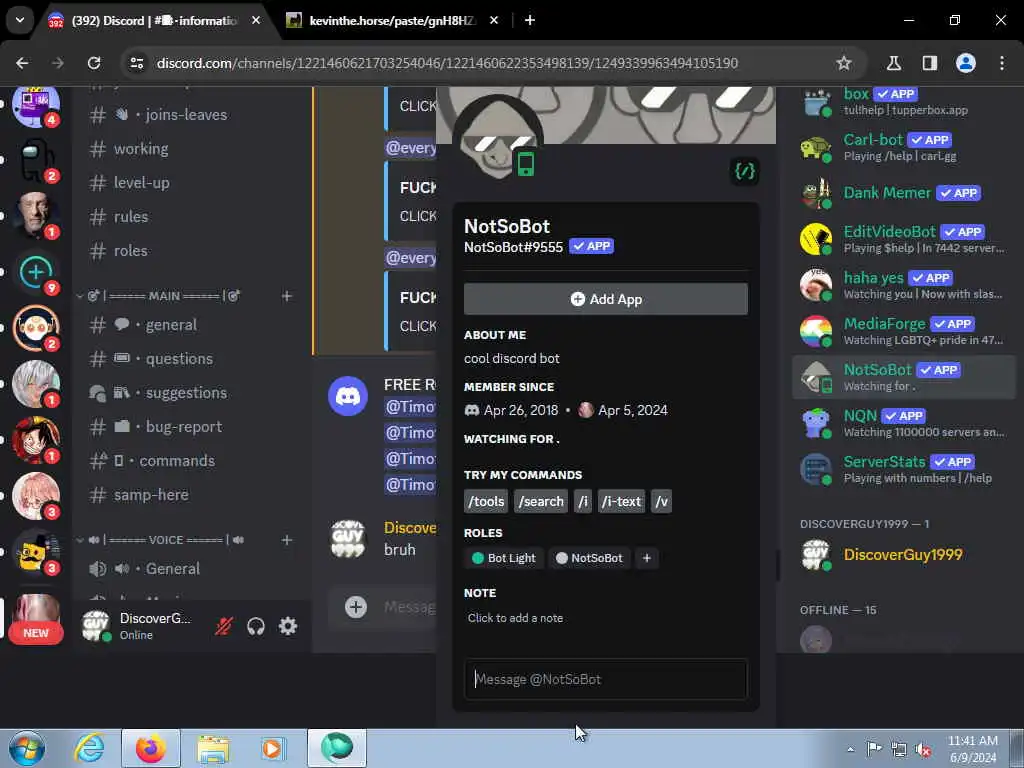The height and width of the screenshot is (768, 1024).
Task: Click the active developer badge icon
Action: click(x=744, y=171)
